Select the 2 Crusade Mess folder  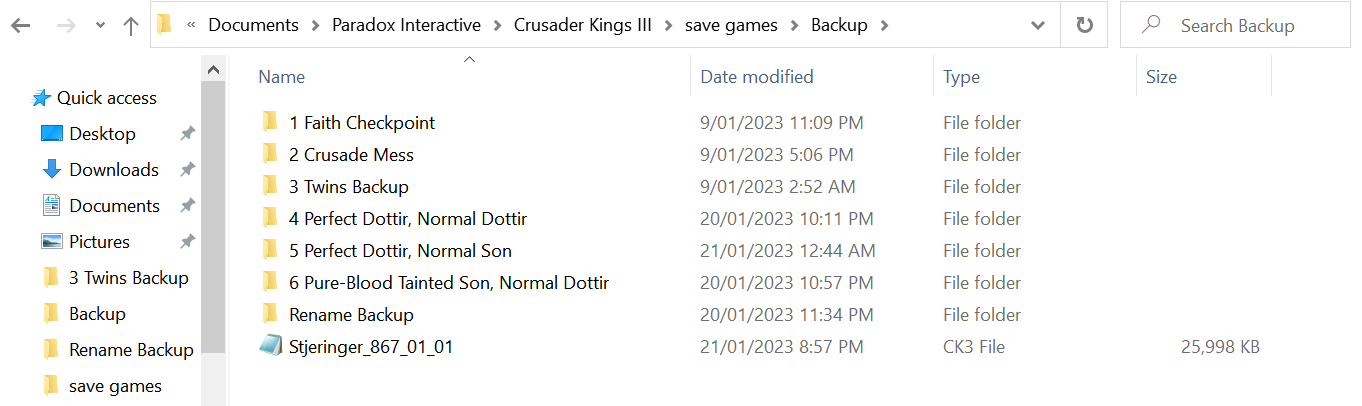(x=351, y=155)
